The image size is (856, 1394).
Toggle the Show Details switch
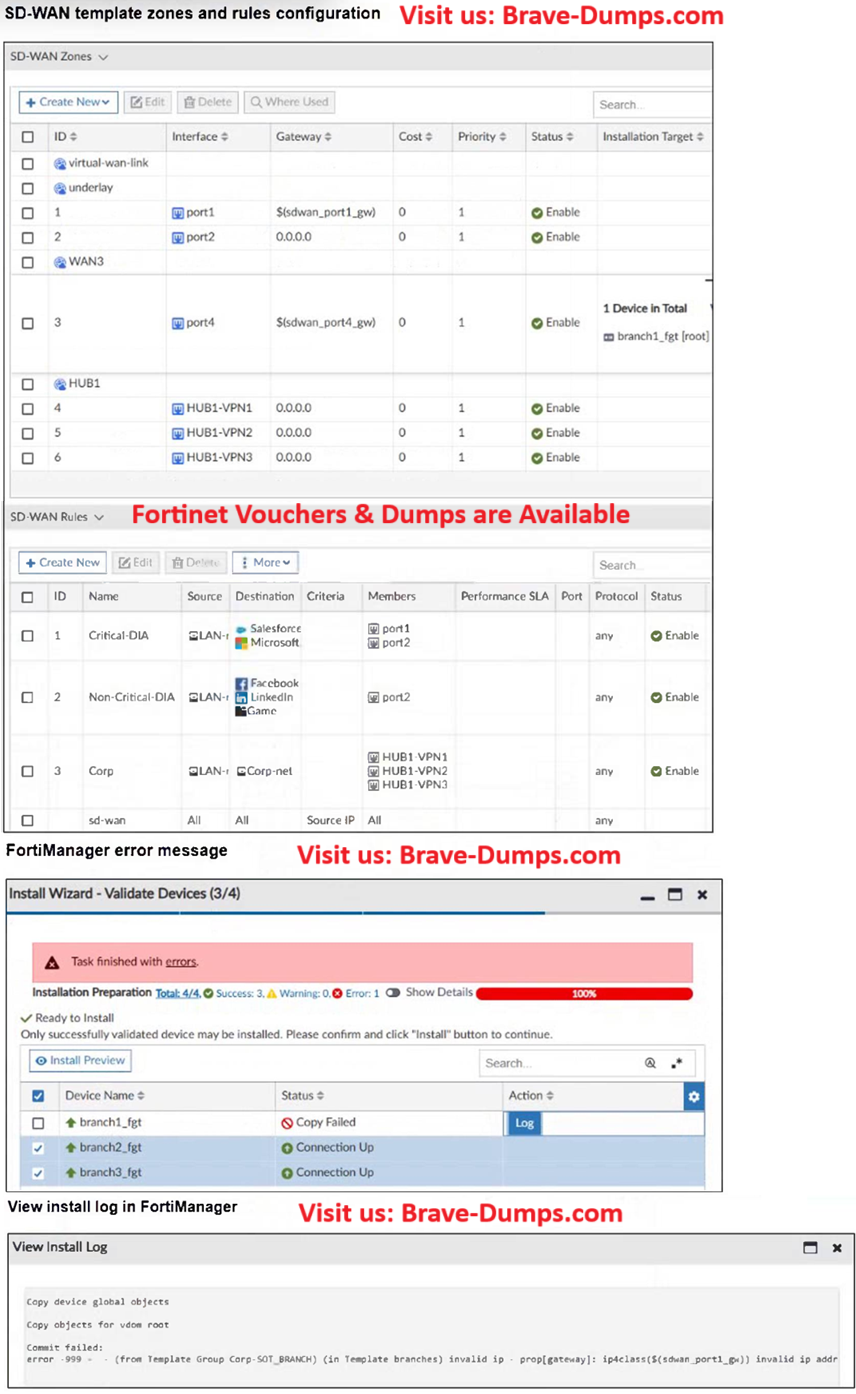[393, 993]
